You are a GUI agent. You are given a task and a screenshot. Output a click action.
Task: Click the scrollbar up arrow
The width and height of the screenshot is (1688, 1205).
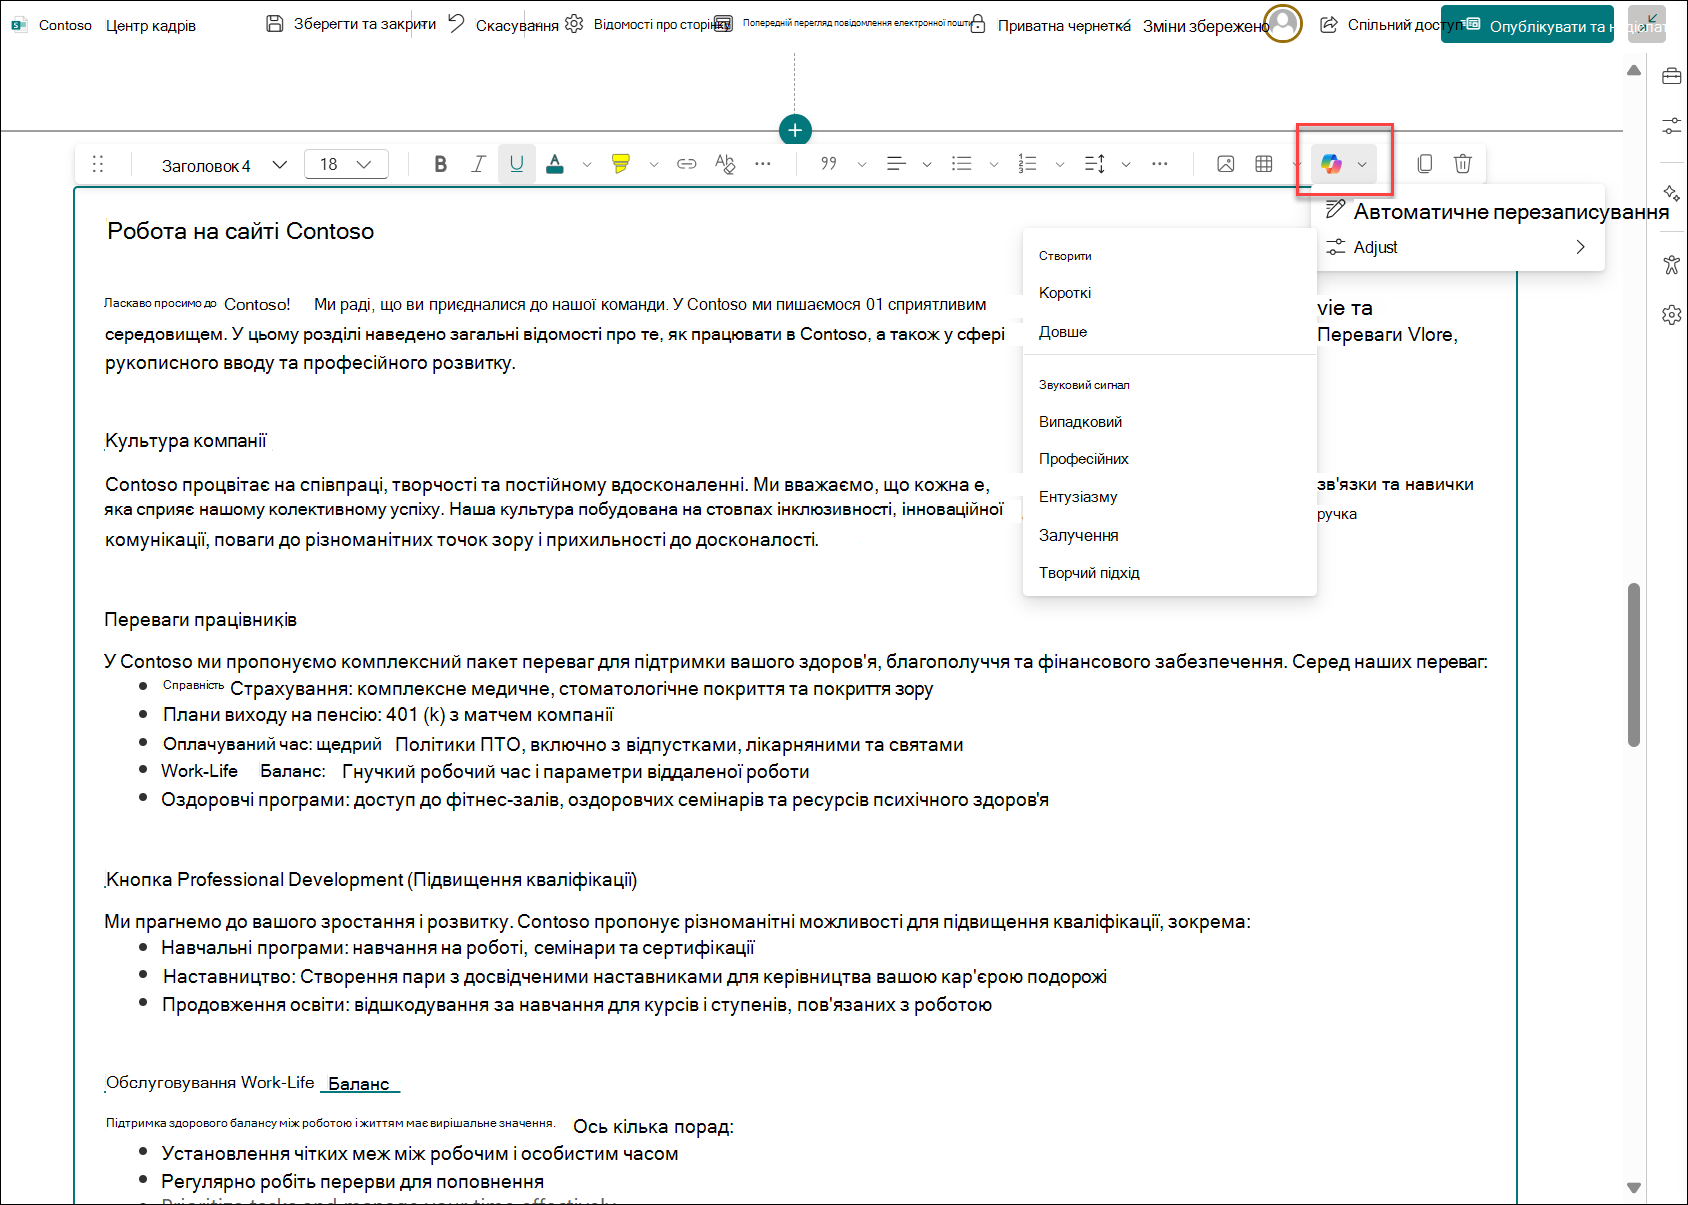(x=1634, y=70)
